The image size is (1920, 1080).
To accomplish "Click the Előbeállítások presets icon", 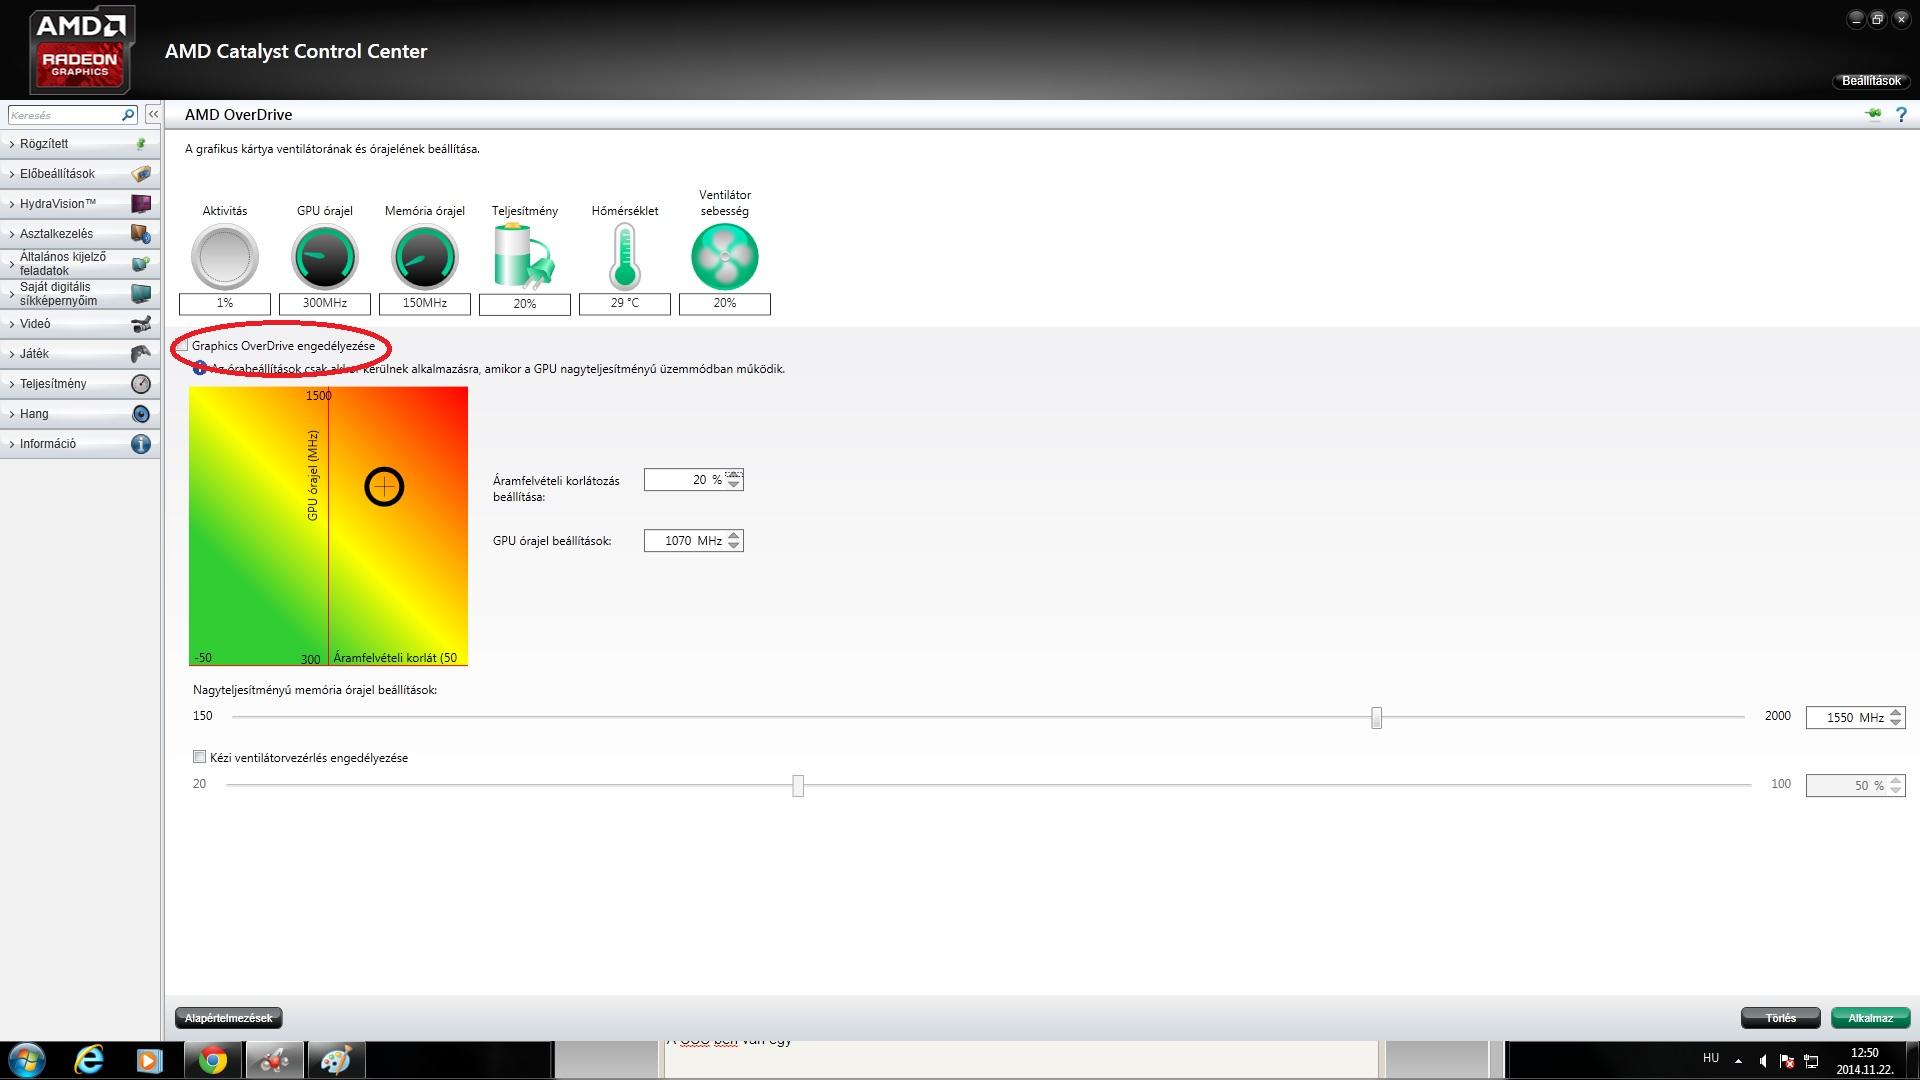I will (141, 174).
